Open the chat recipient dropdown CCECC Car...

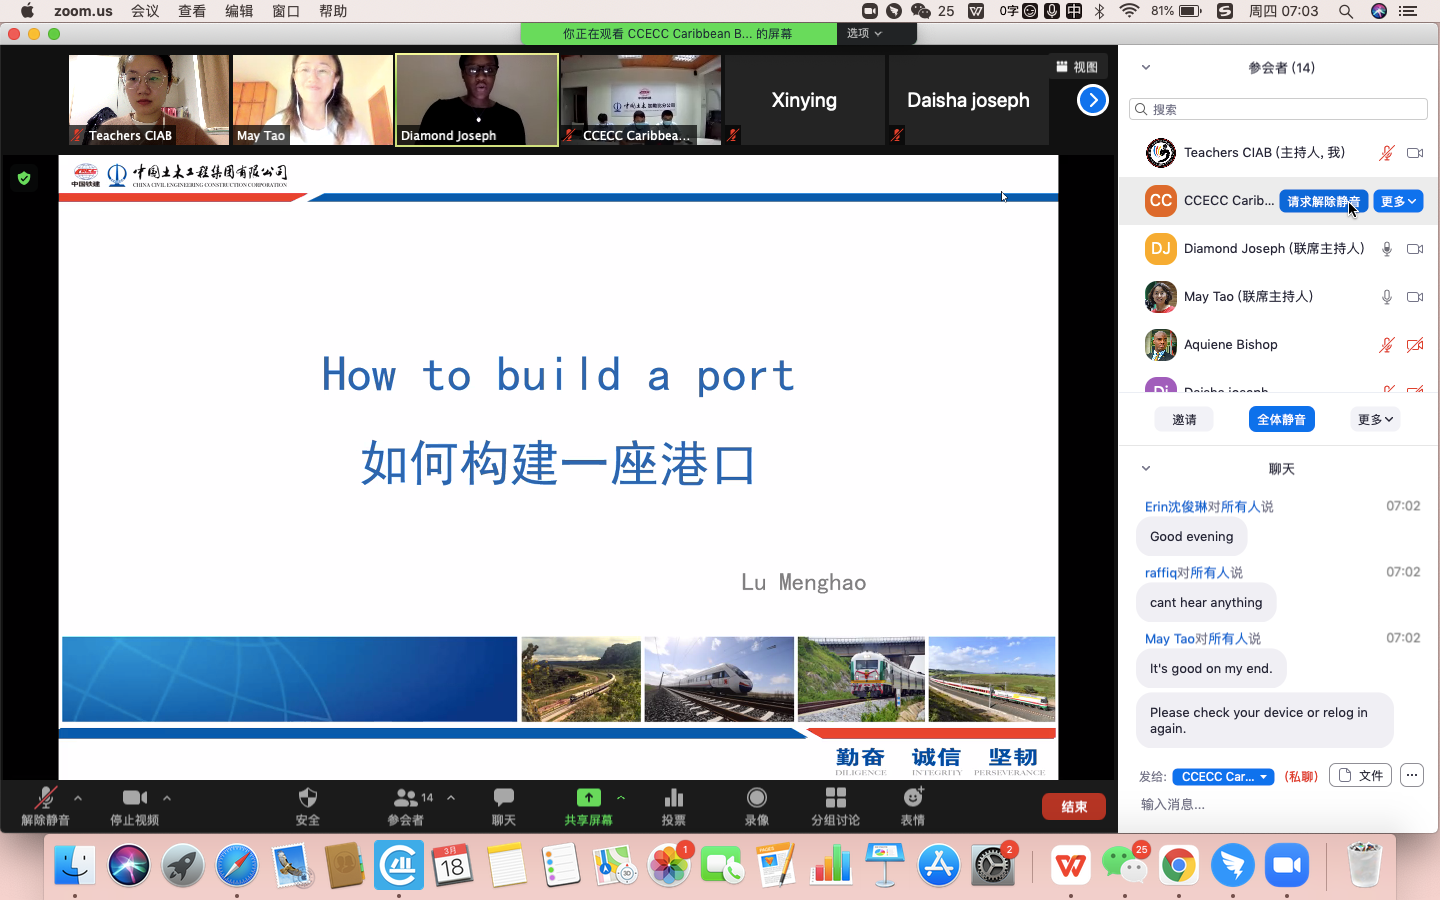(1223, 777)
